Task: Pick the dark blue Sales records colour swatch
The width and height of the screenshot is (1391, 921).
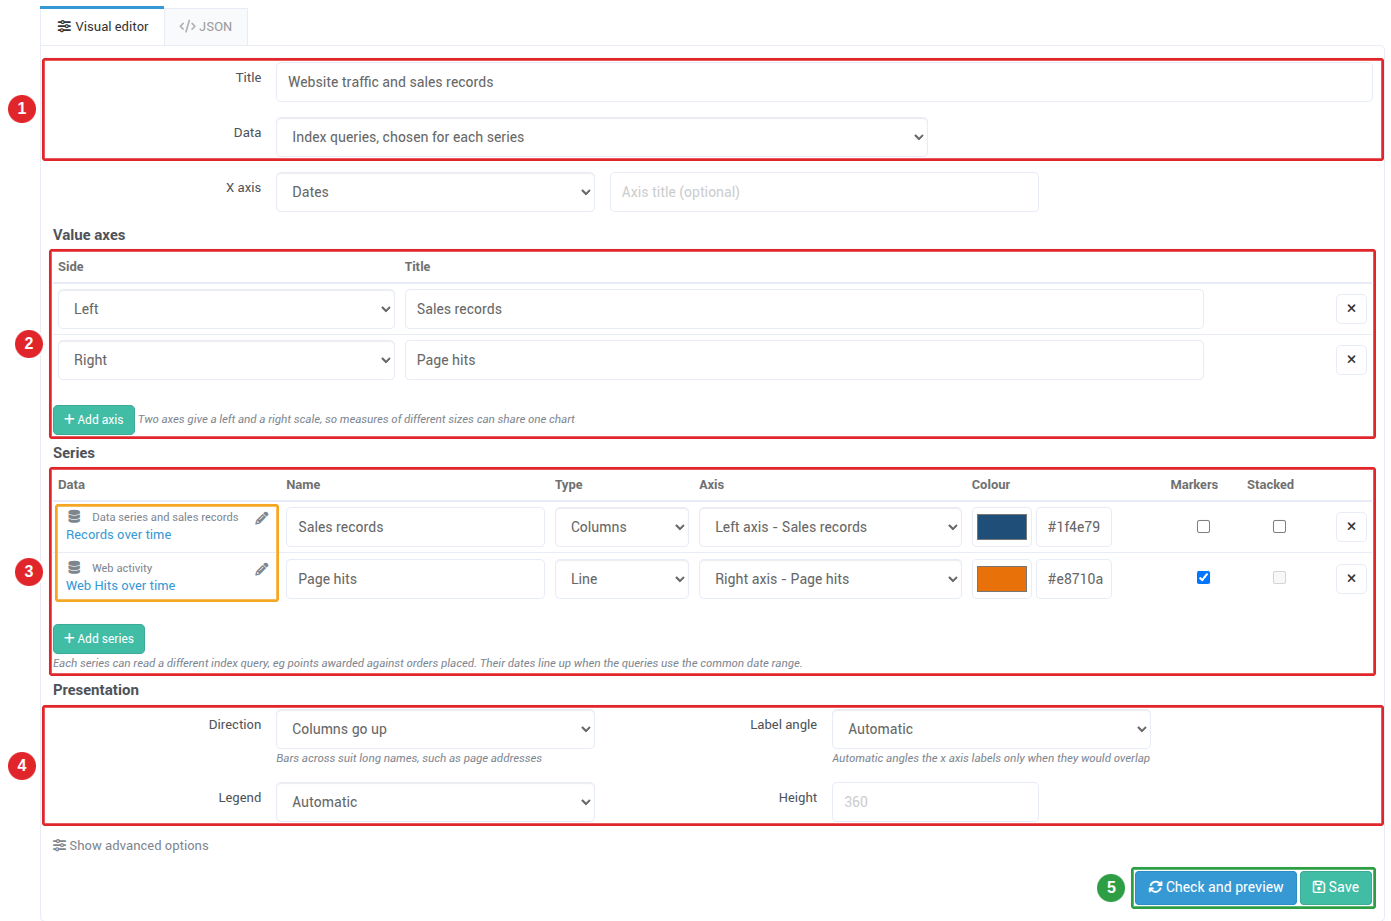Action: tap(1002, 527)
